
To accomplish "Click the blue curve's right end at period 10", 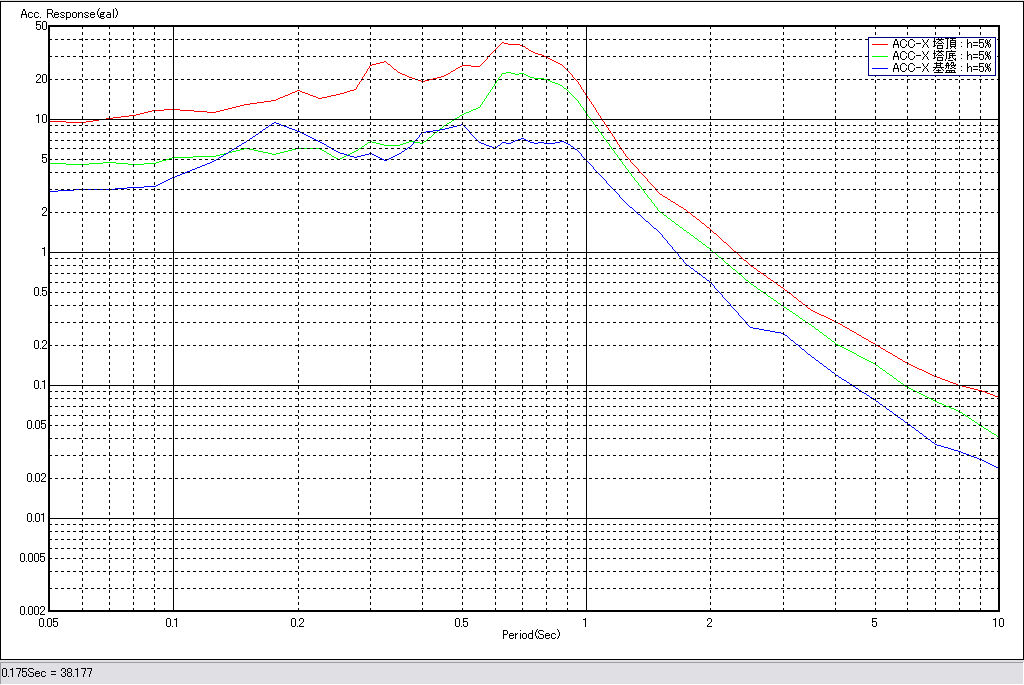I will click(x=998, y=467).
